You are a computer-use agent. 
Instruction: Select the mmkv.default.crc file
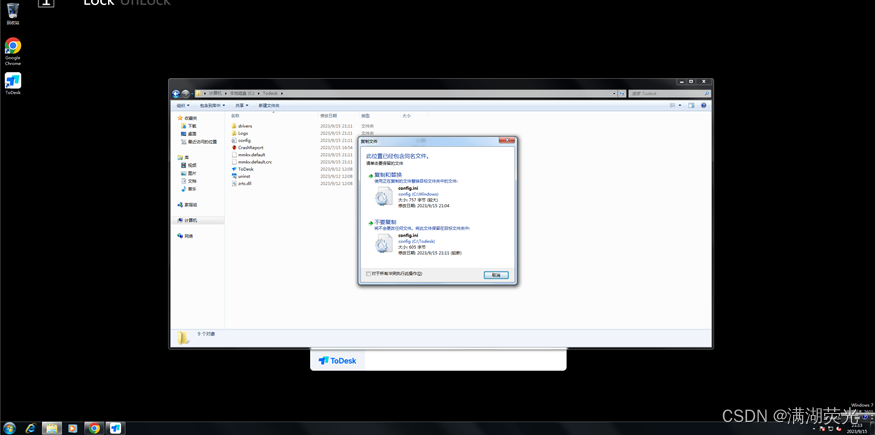click(x=251, y=162)
